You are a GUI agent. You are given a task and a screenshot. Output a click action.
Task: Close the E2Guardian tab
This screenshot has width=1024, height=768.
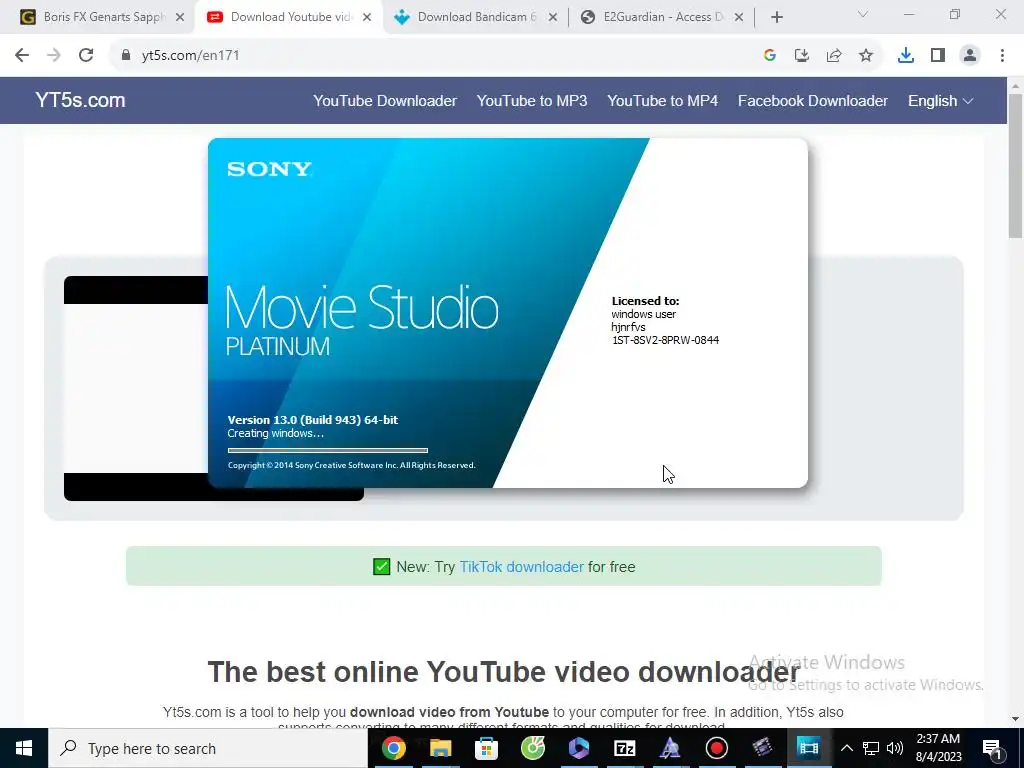739,18
